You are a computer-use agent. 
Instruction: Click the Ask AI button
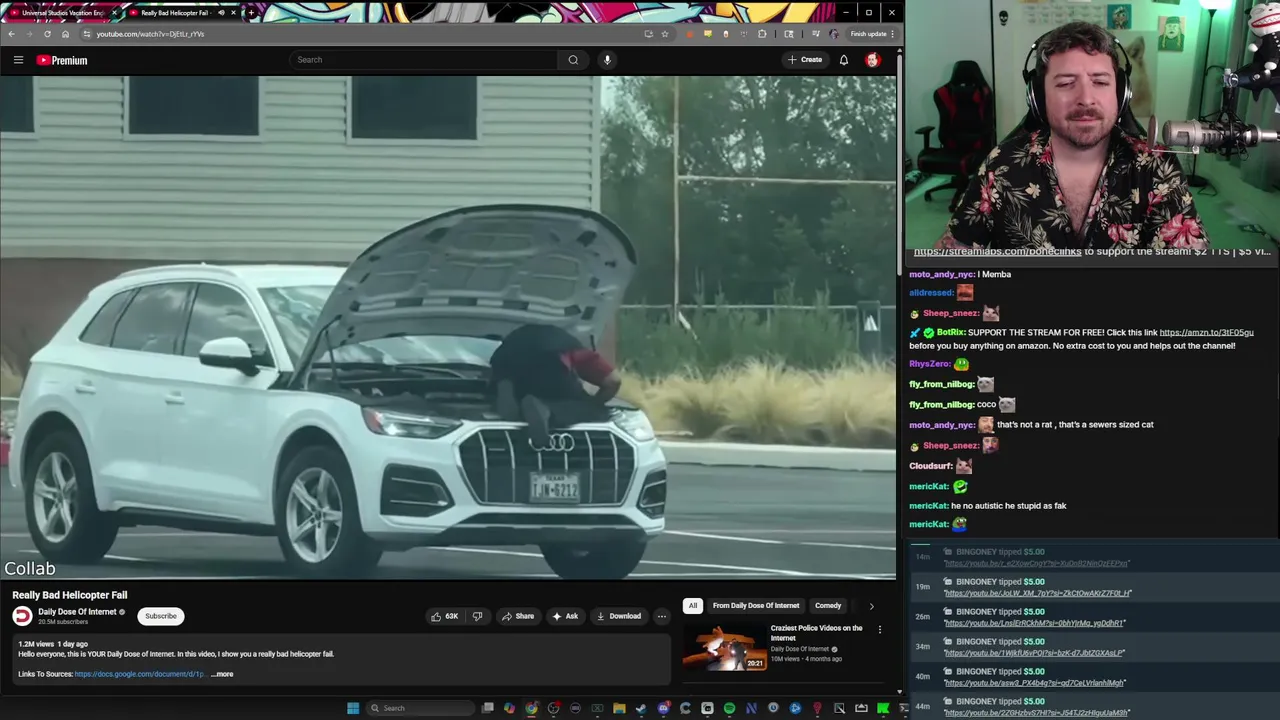tap(565, 616)
